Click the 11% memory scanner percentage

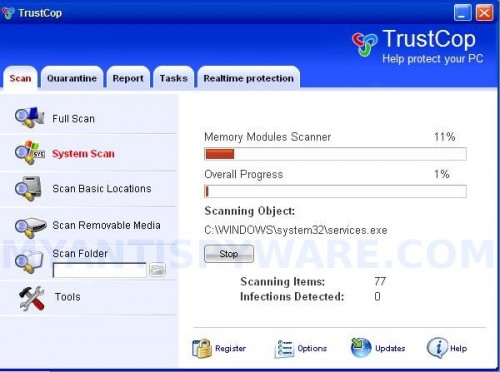(x=444, y=137)
